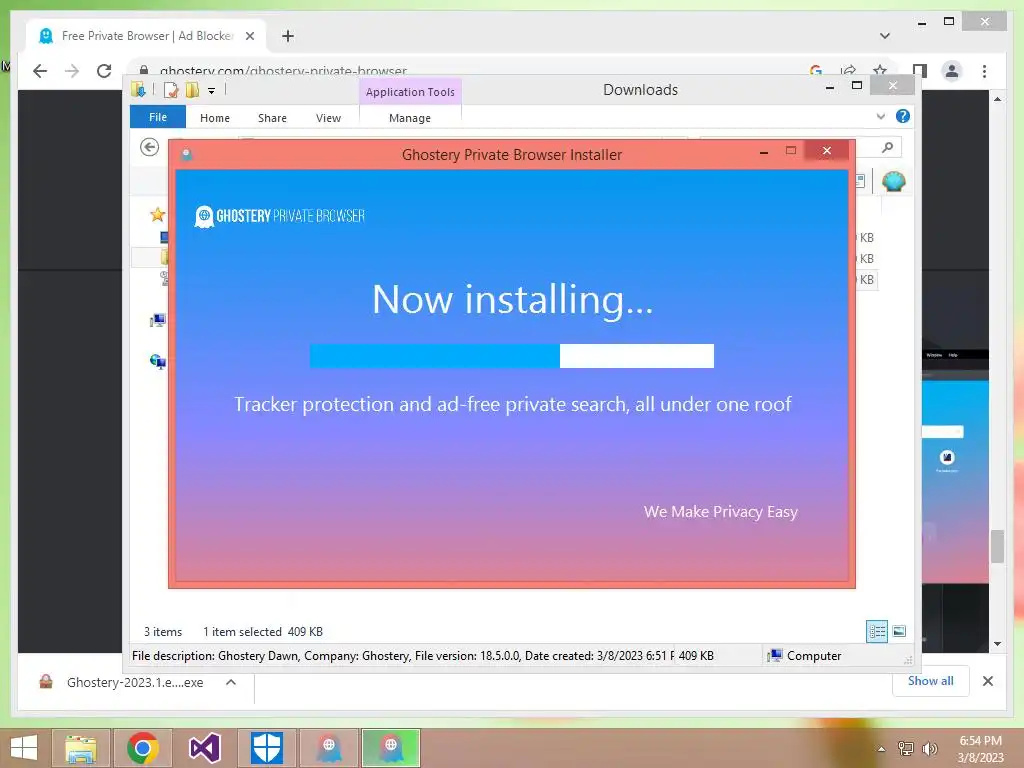Click Chrome scrollbar down arrow
Image resolution: width=1024 pixels, height=768 pixels.
[997, 644]
